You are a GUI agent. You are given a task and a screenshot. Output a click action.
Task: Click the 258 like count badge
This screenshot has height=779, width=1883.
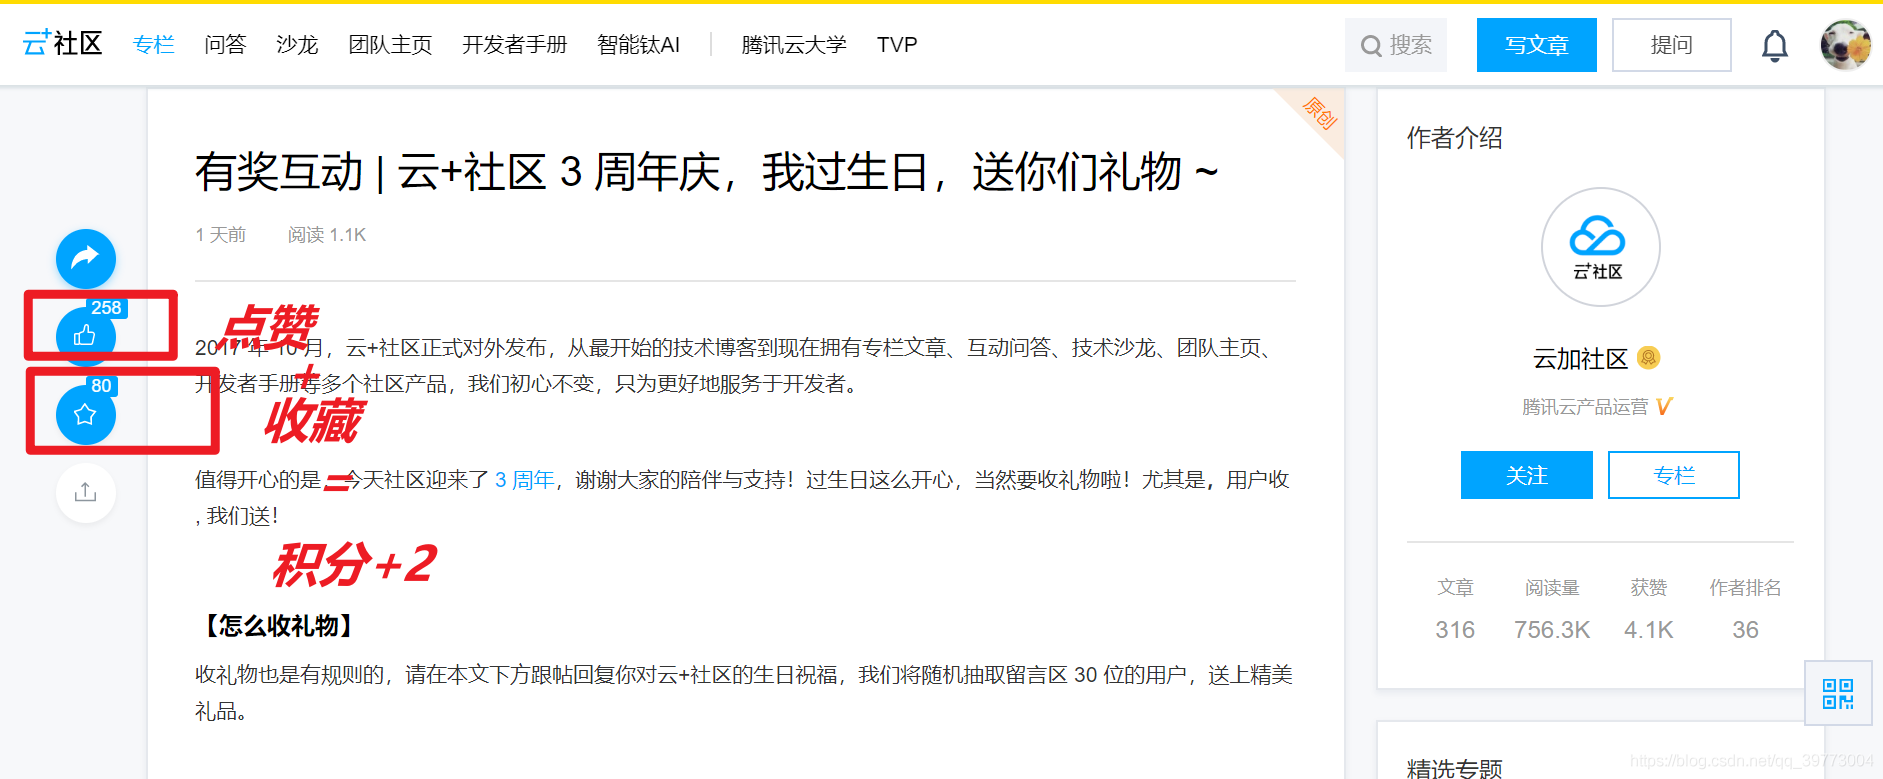click(x=106, y=308)
